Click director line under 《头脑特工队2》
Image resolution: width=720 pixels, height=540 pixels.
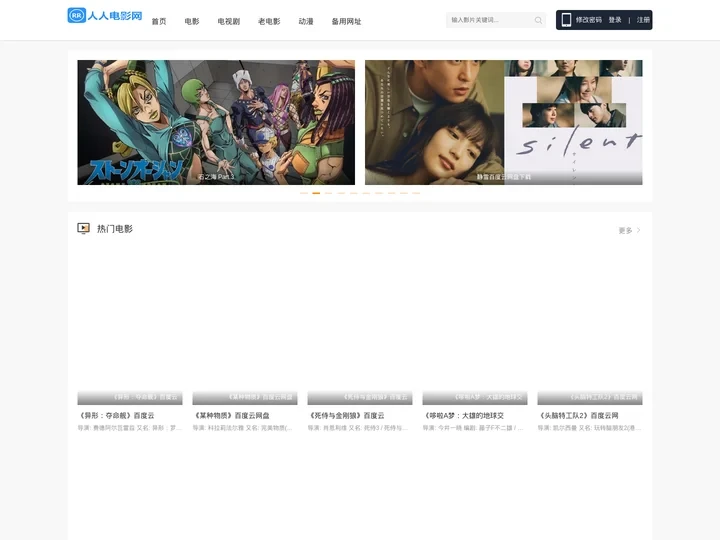pos(590,428)
